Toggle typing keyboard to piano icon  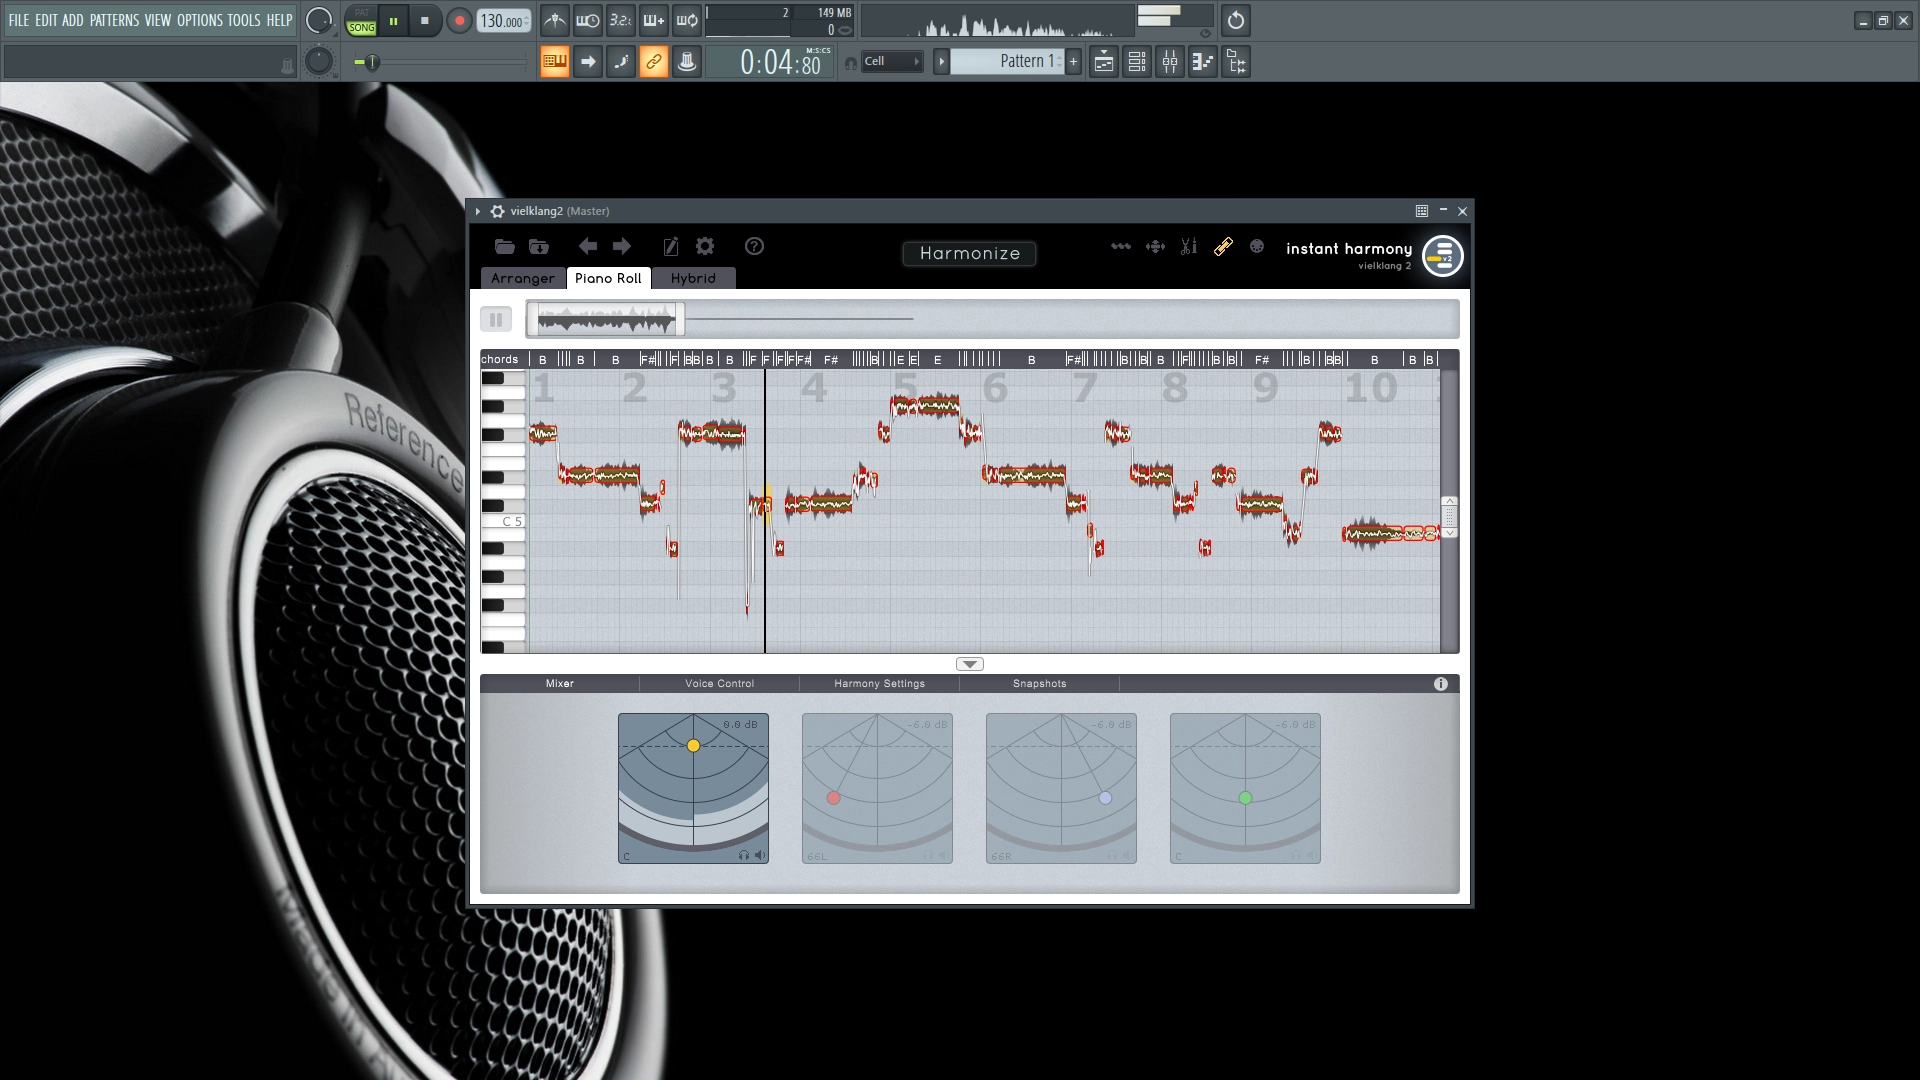[555, 62]
